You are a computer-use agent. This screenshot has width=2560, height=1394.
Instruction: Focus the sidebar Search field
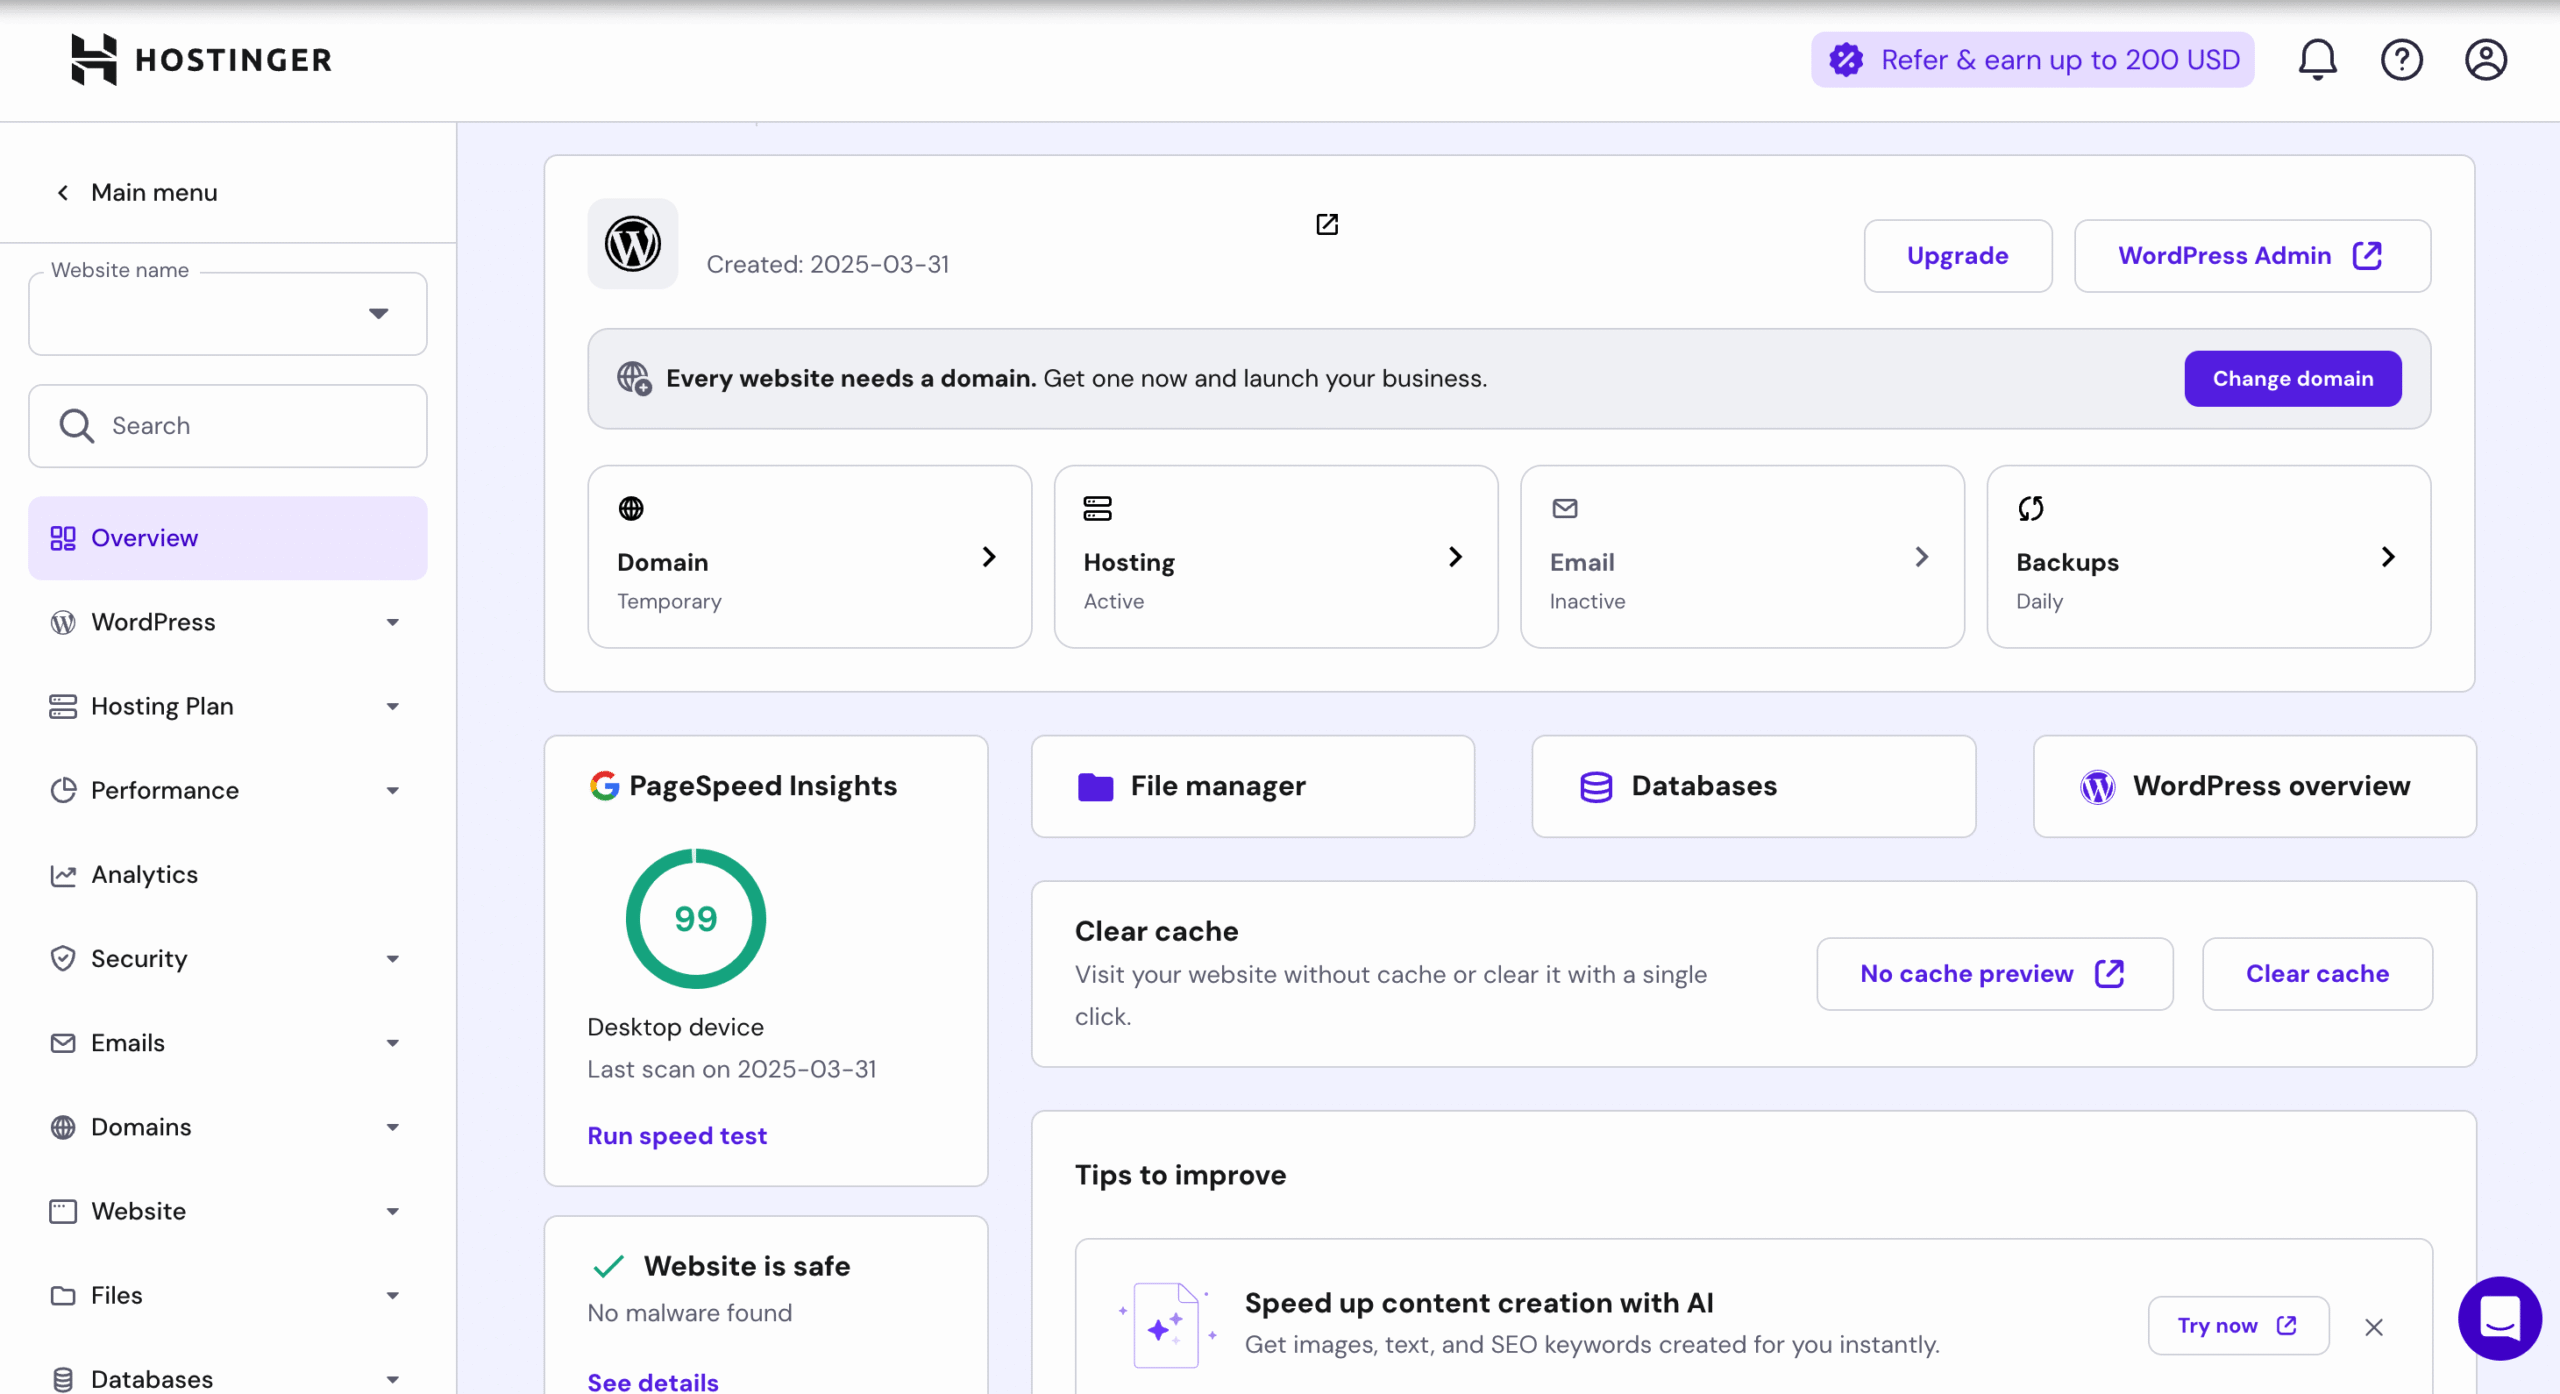[x=228, y=426]
